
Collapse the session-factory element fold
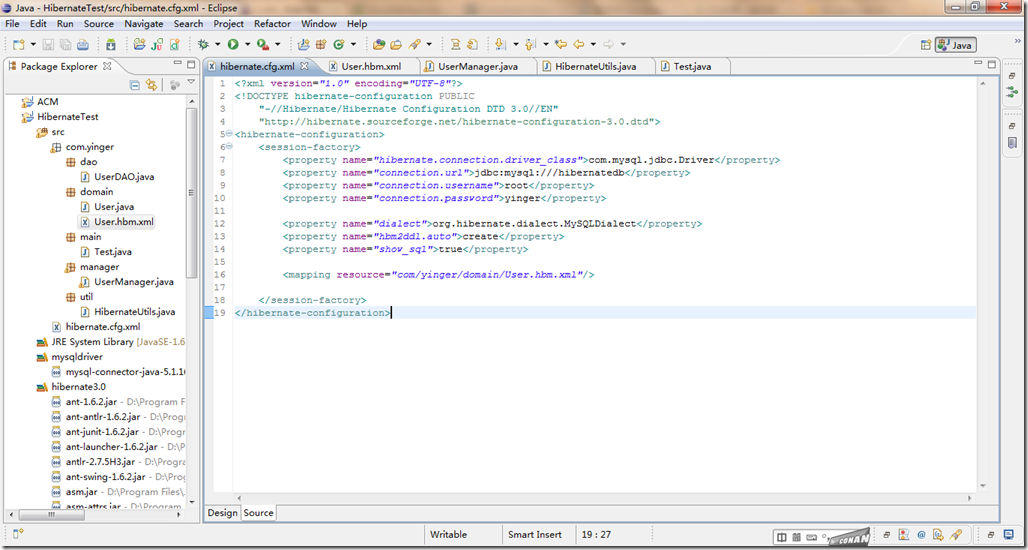coord(229,147)
